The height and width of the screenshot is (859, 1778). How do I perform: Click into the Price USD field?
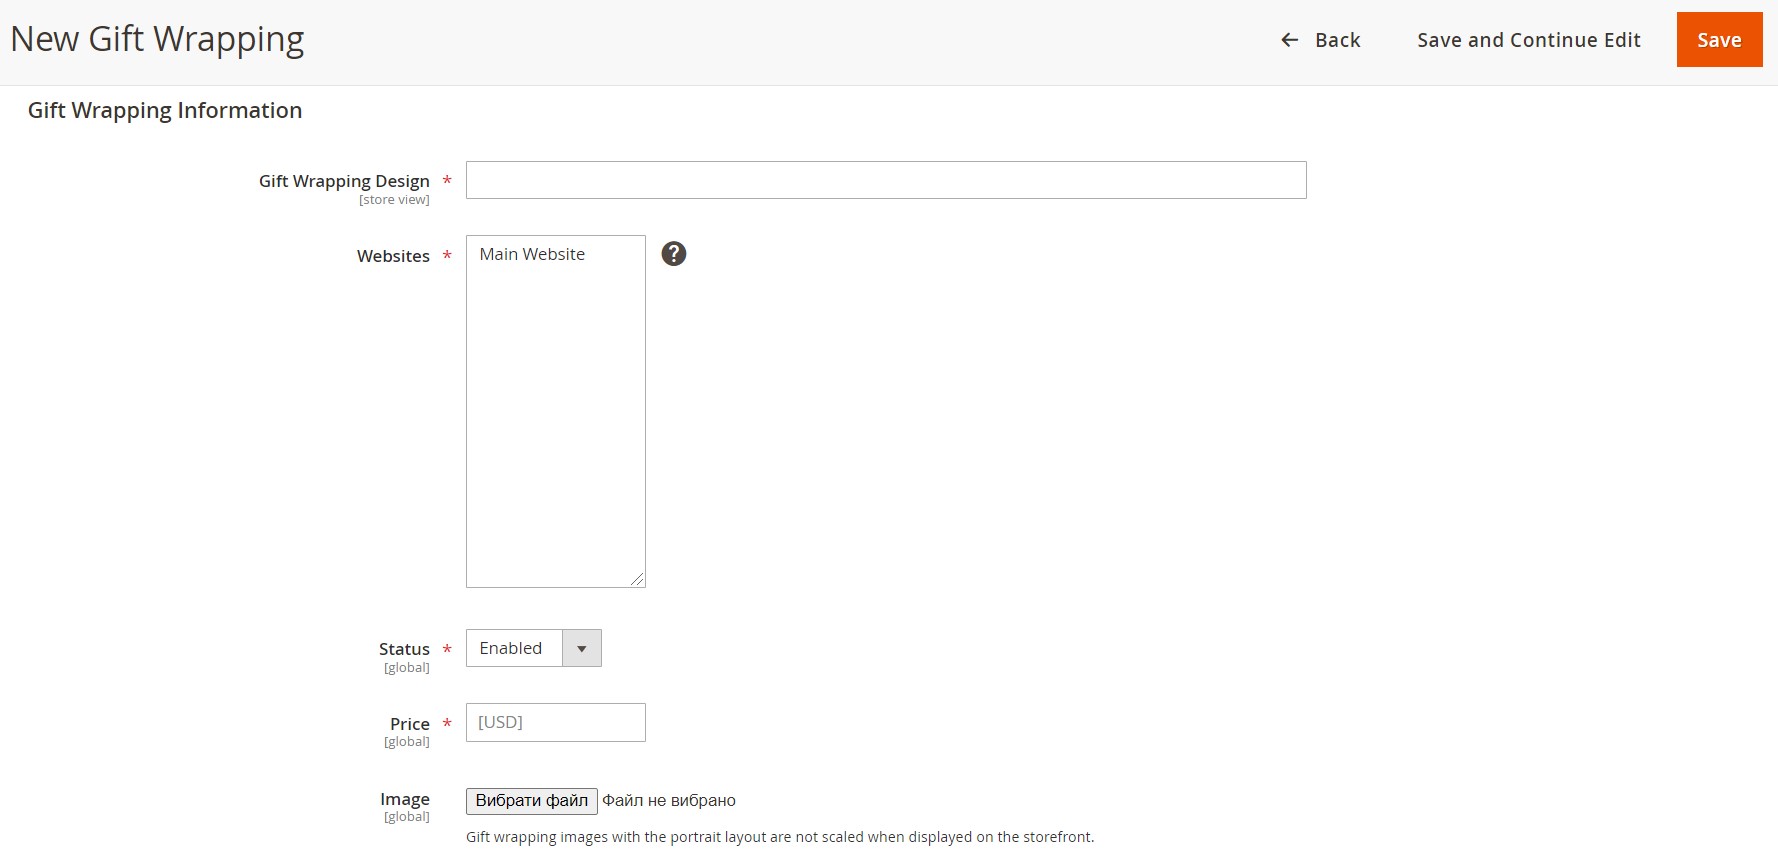pyautogui.click(x=555, y=722)
